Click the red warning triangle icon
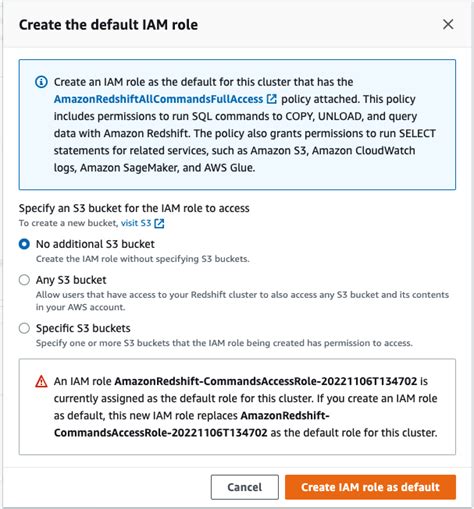Viewport: 474px width, 509px height. [x=41, y=381]
